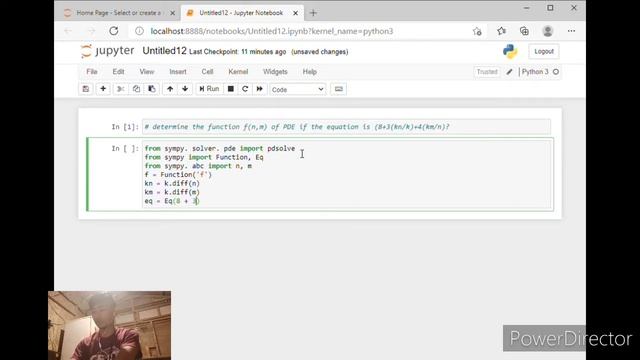Go forward with browser forward arrow
This screenshot has width=640, height=360.
91,31
